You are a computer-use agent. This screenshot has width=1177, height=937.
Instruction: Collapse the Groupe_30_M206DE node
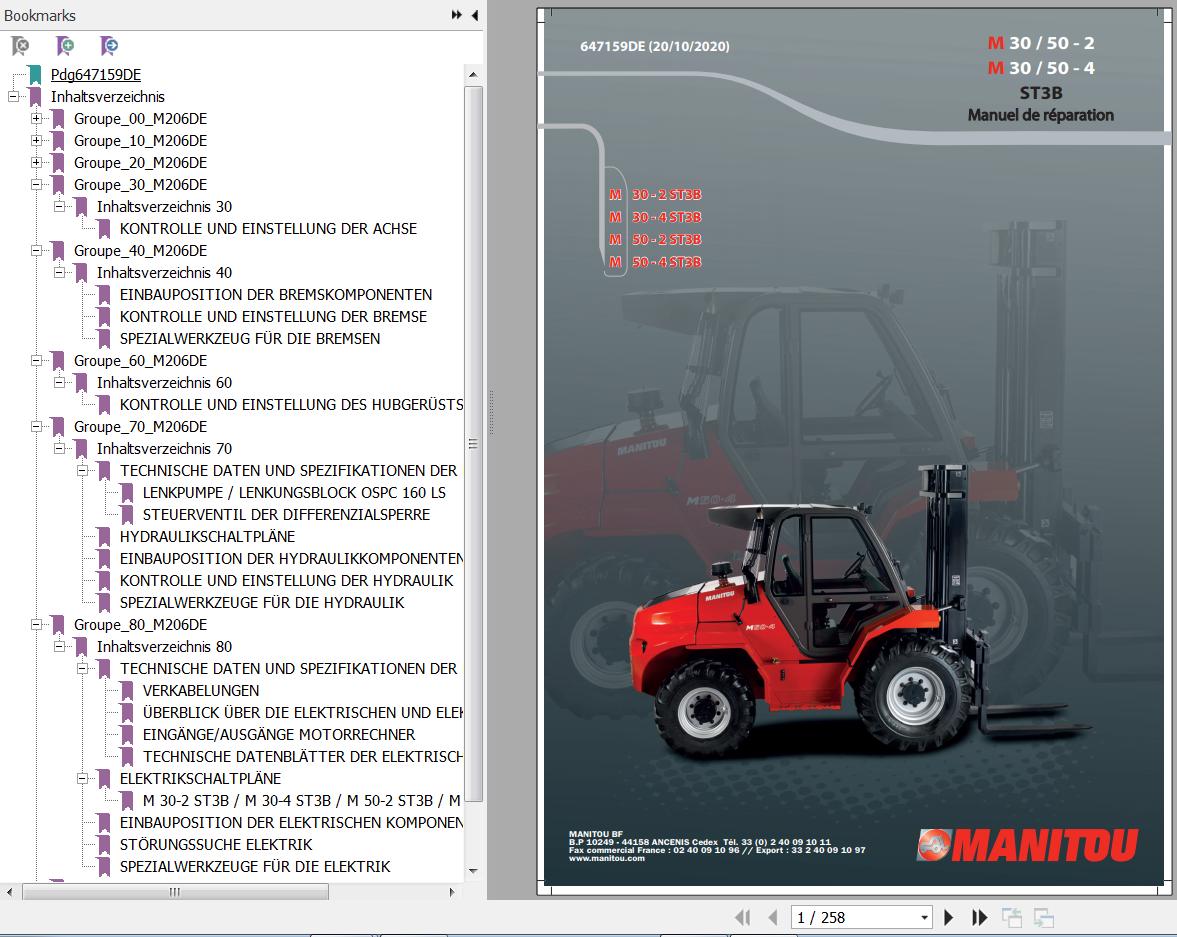pos(36,185)
